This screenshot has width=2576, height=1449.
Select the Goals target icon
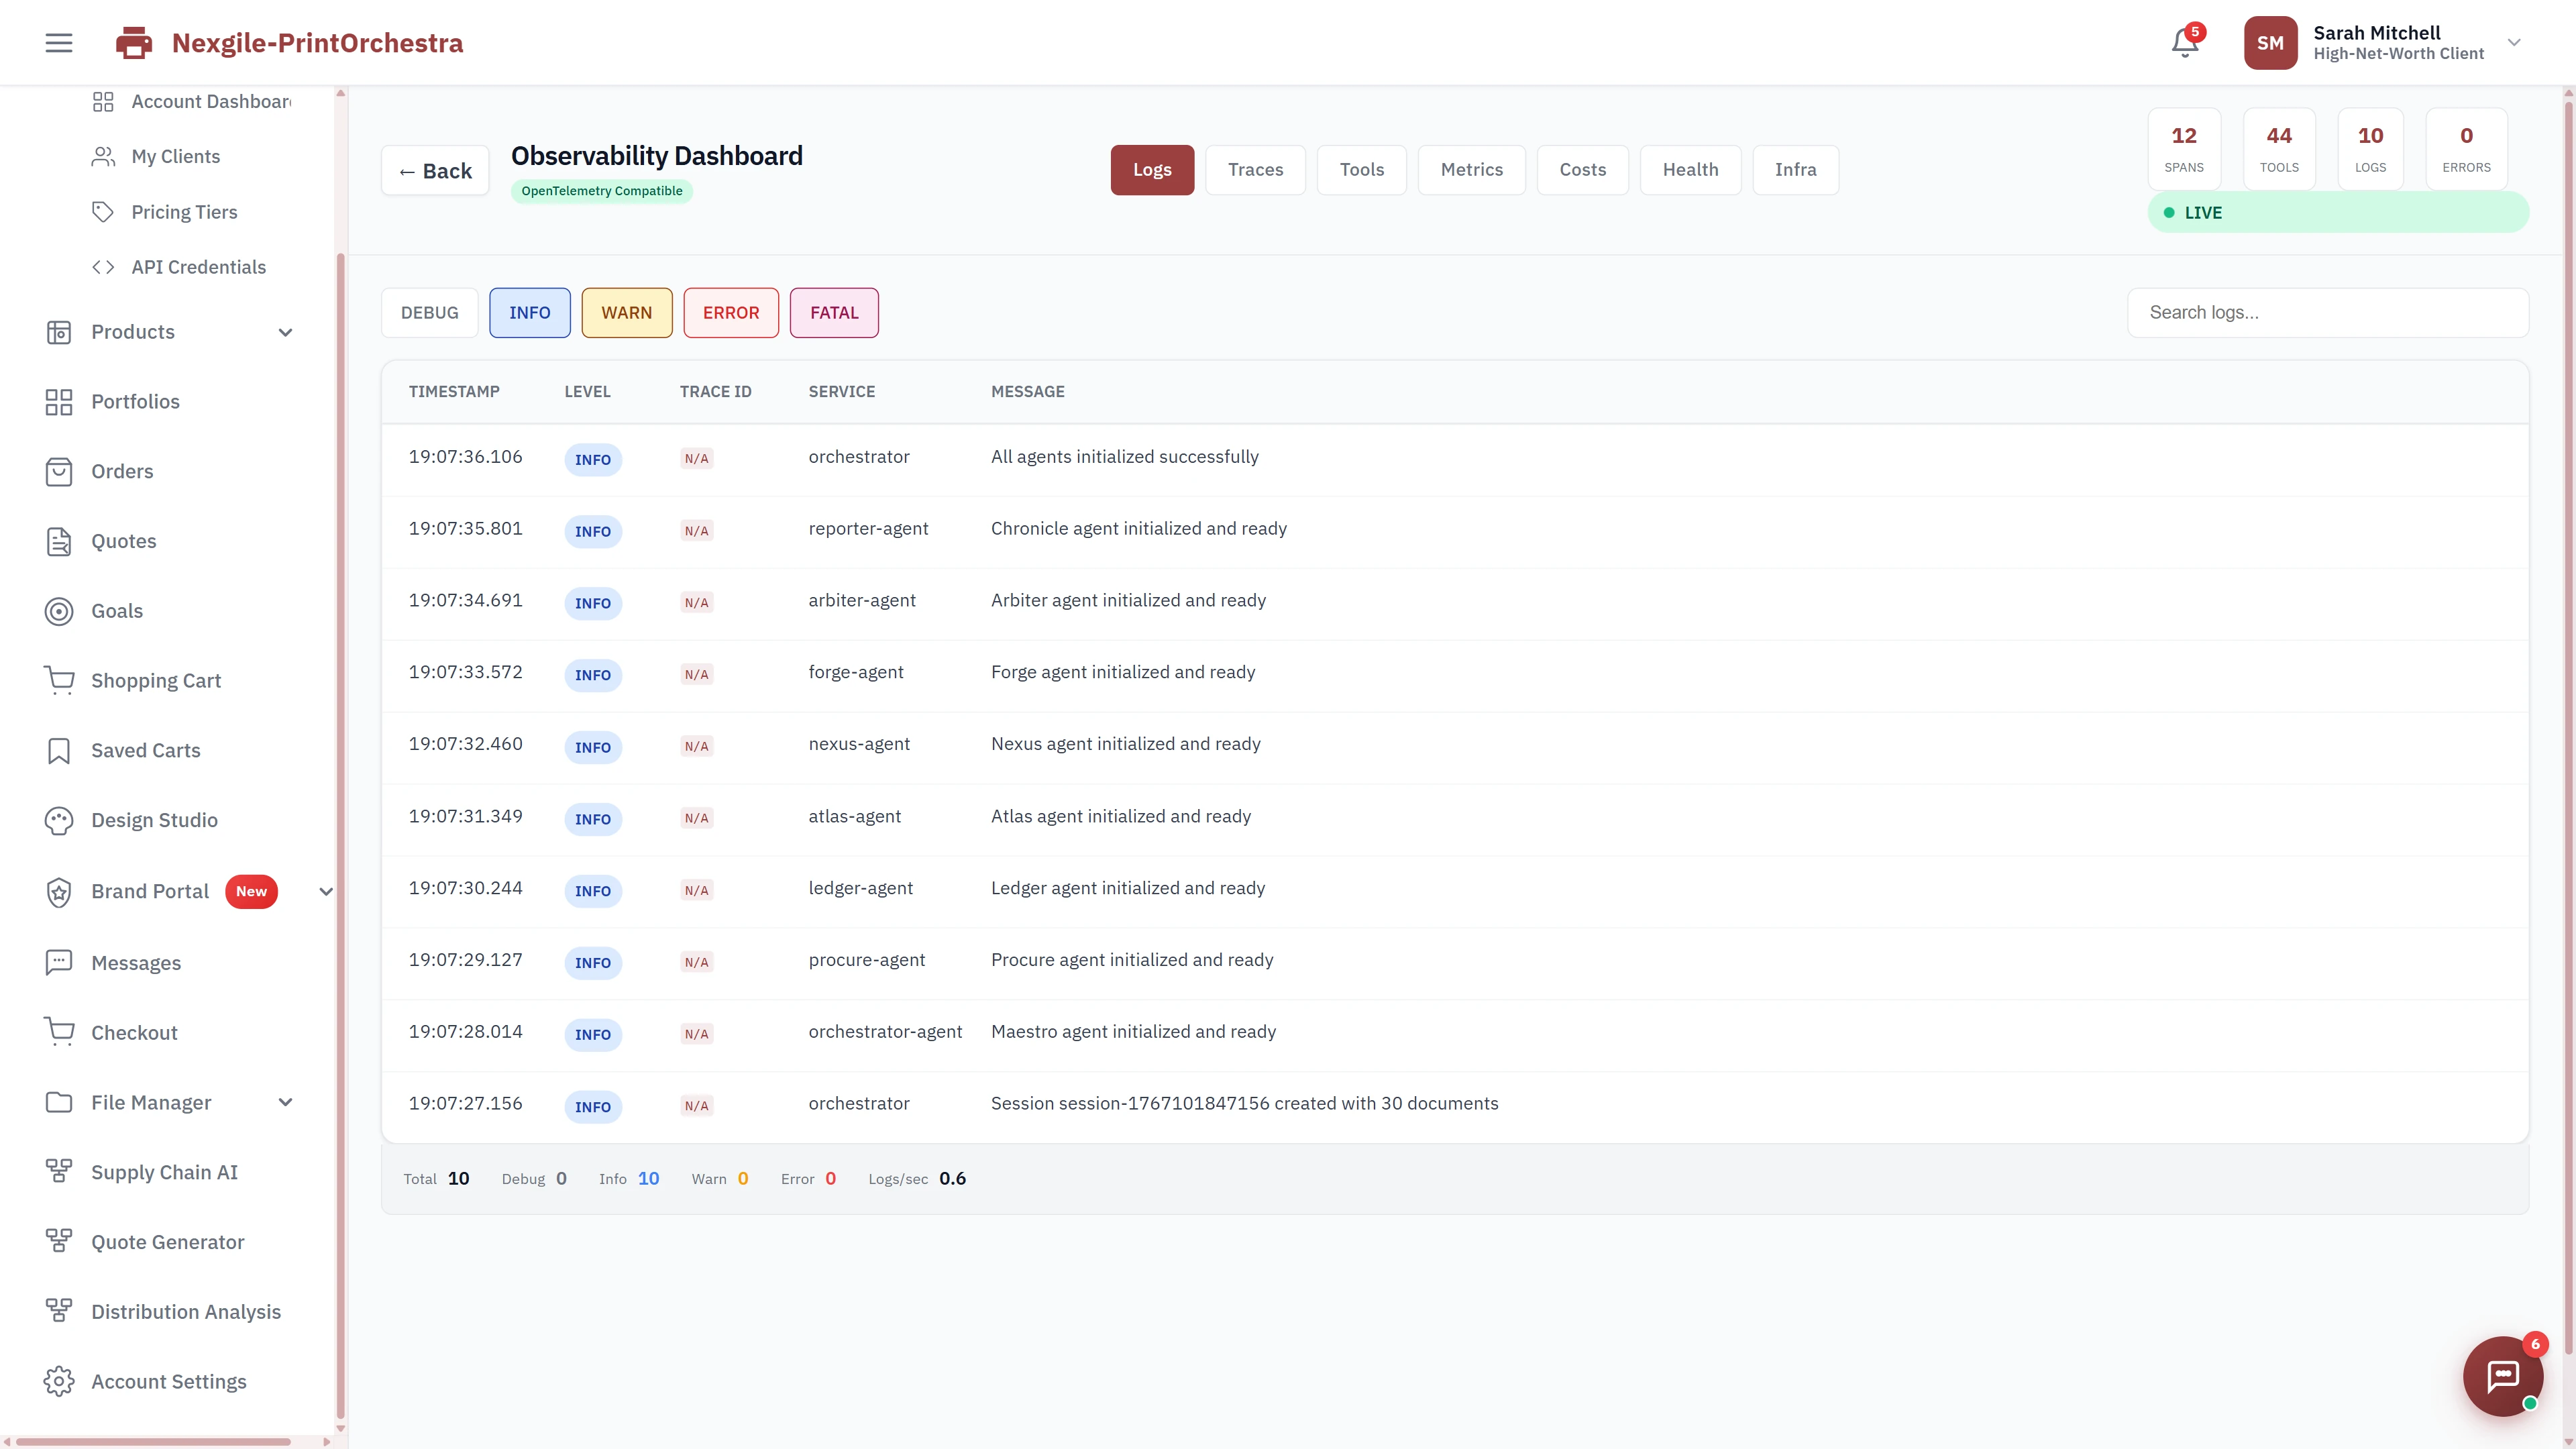point(58,611)
